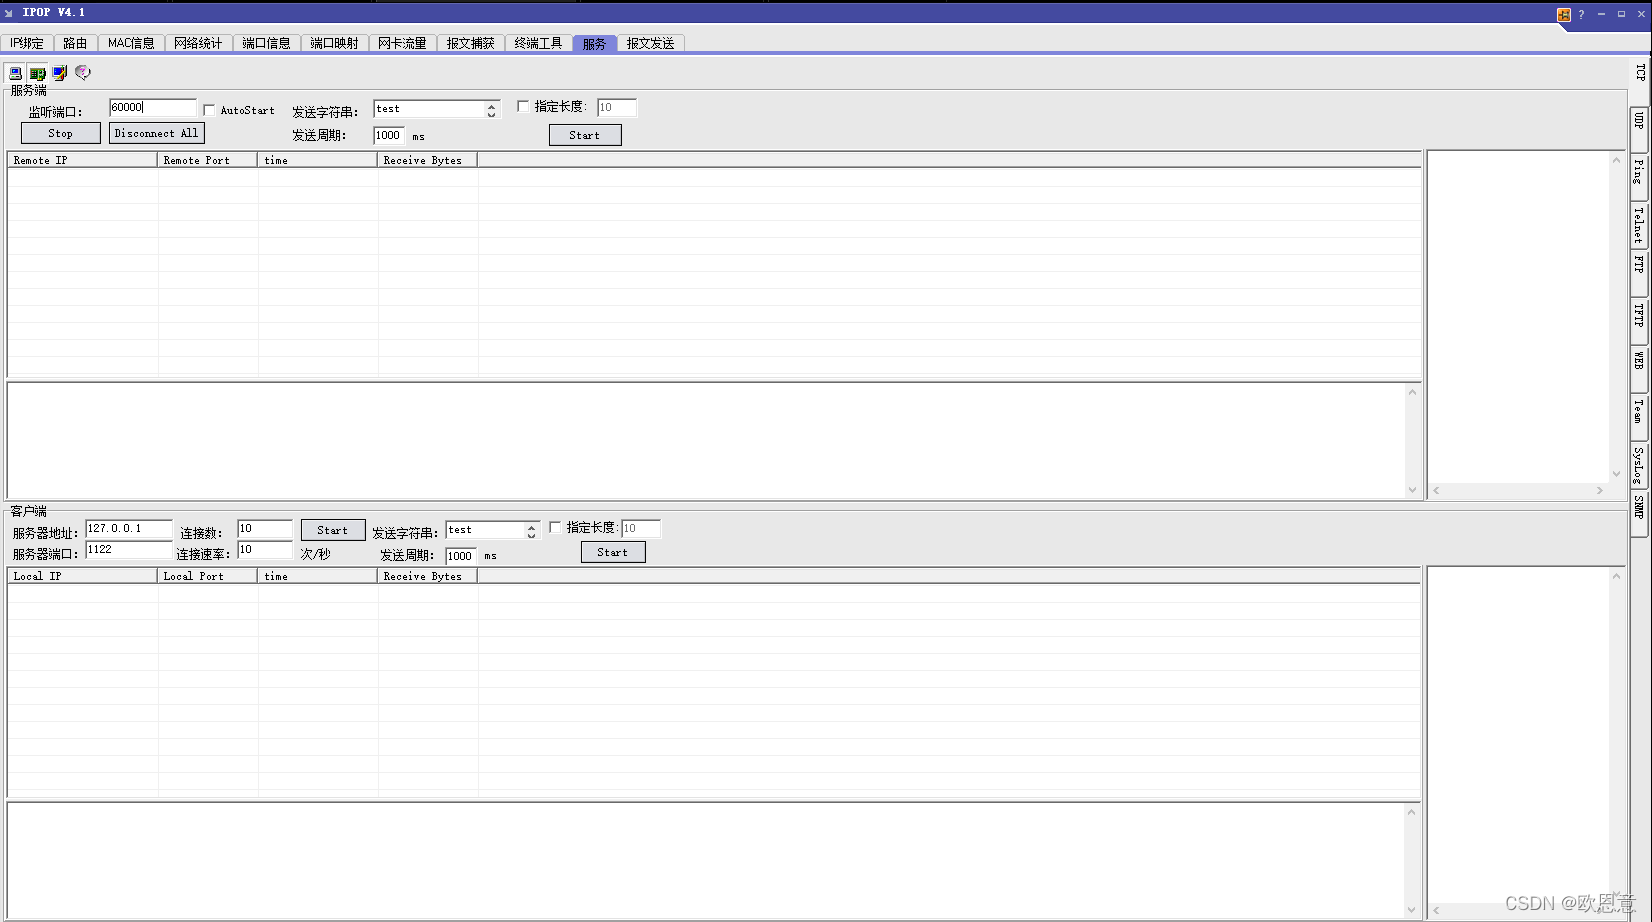Click the client table time column header
Viewport: 1652px width, 922px height.
[317, 576]
